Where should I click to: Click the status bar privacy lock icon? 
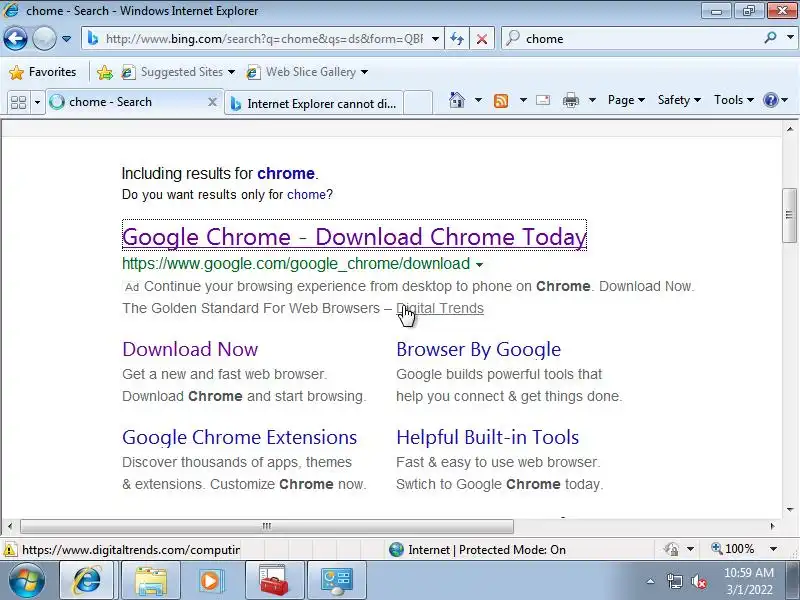click(671, 549)
